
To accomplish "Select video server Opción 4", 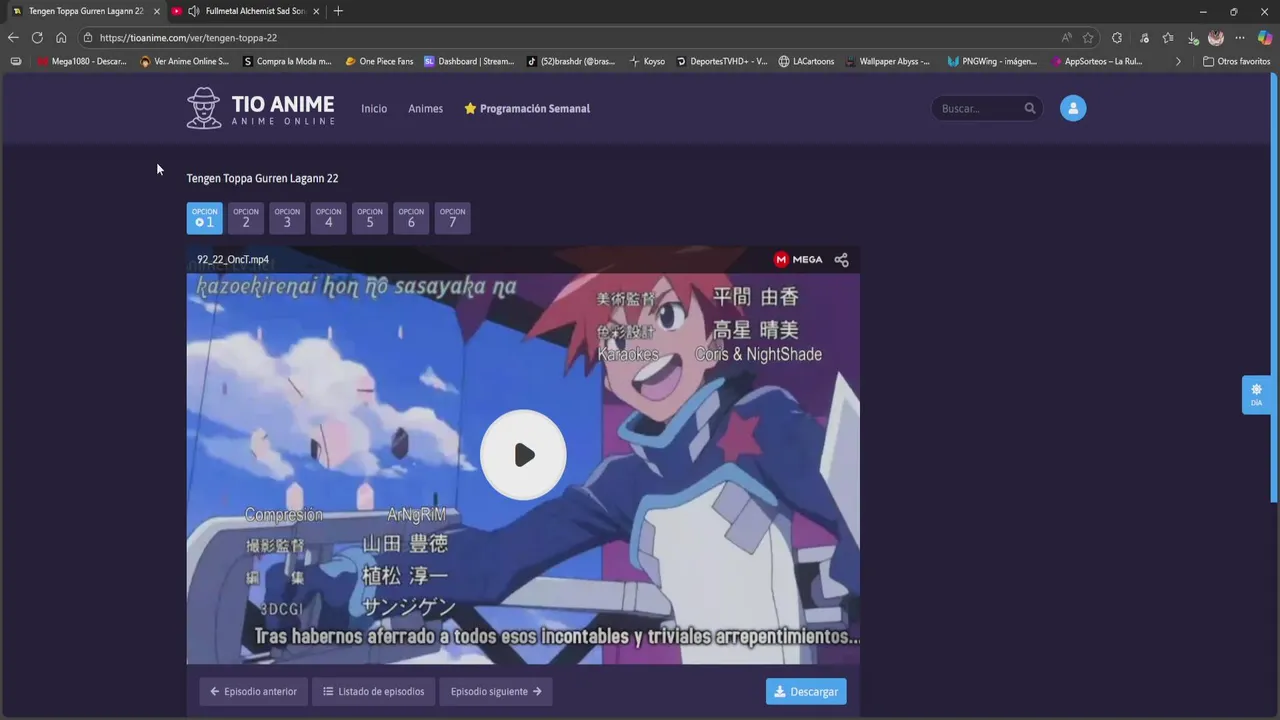I will point(328,218).
